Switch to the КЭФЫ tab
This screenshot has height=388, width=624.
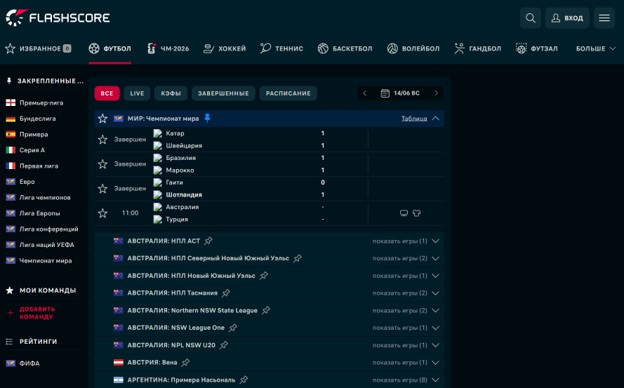point(171,93)
